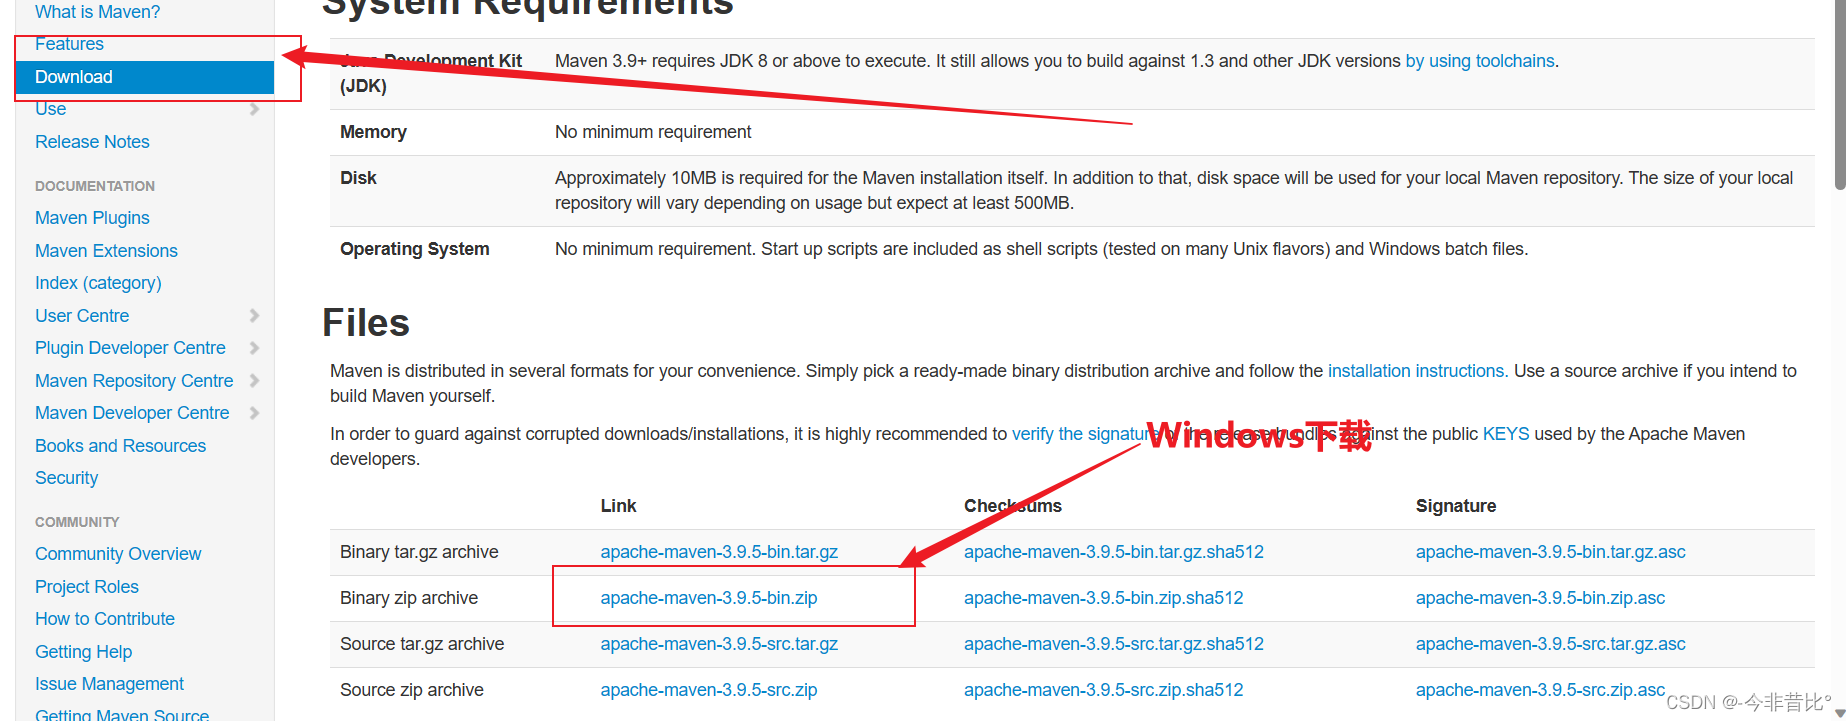Image resolution: width=1846 pixels, height=721 pixels.
Task: Click the 'Source zip archive' row label
Action: click(x=412, y=690)
